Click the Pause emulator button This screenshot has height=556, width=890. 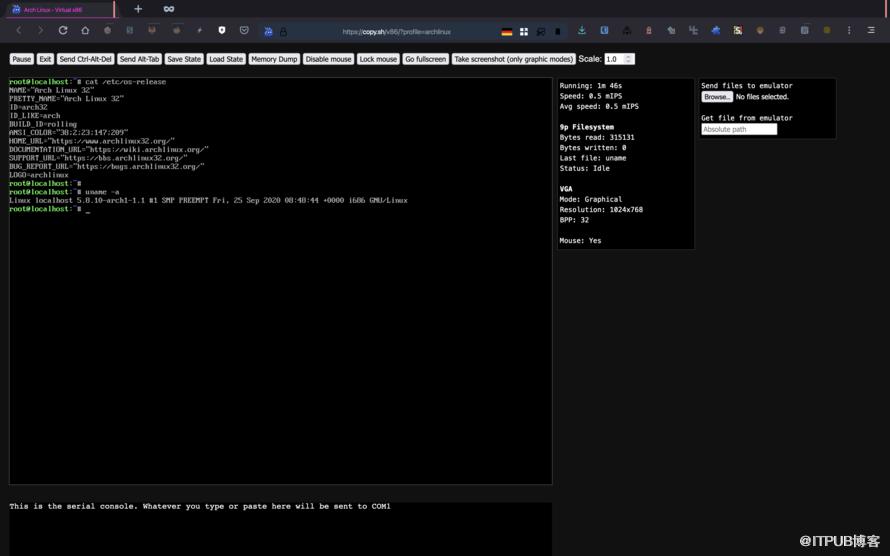[x=22, y=59]
